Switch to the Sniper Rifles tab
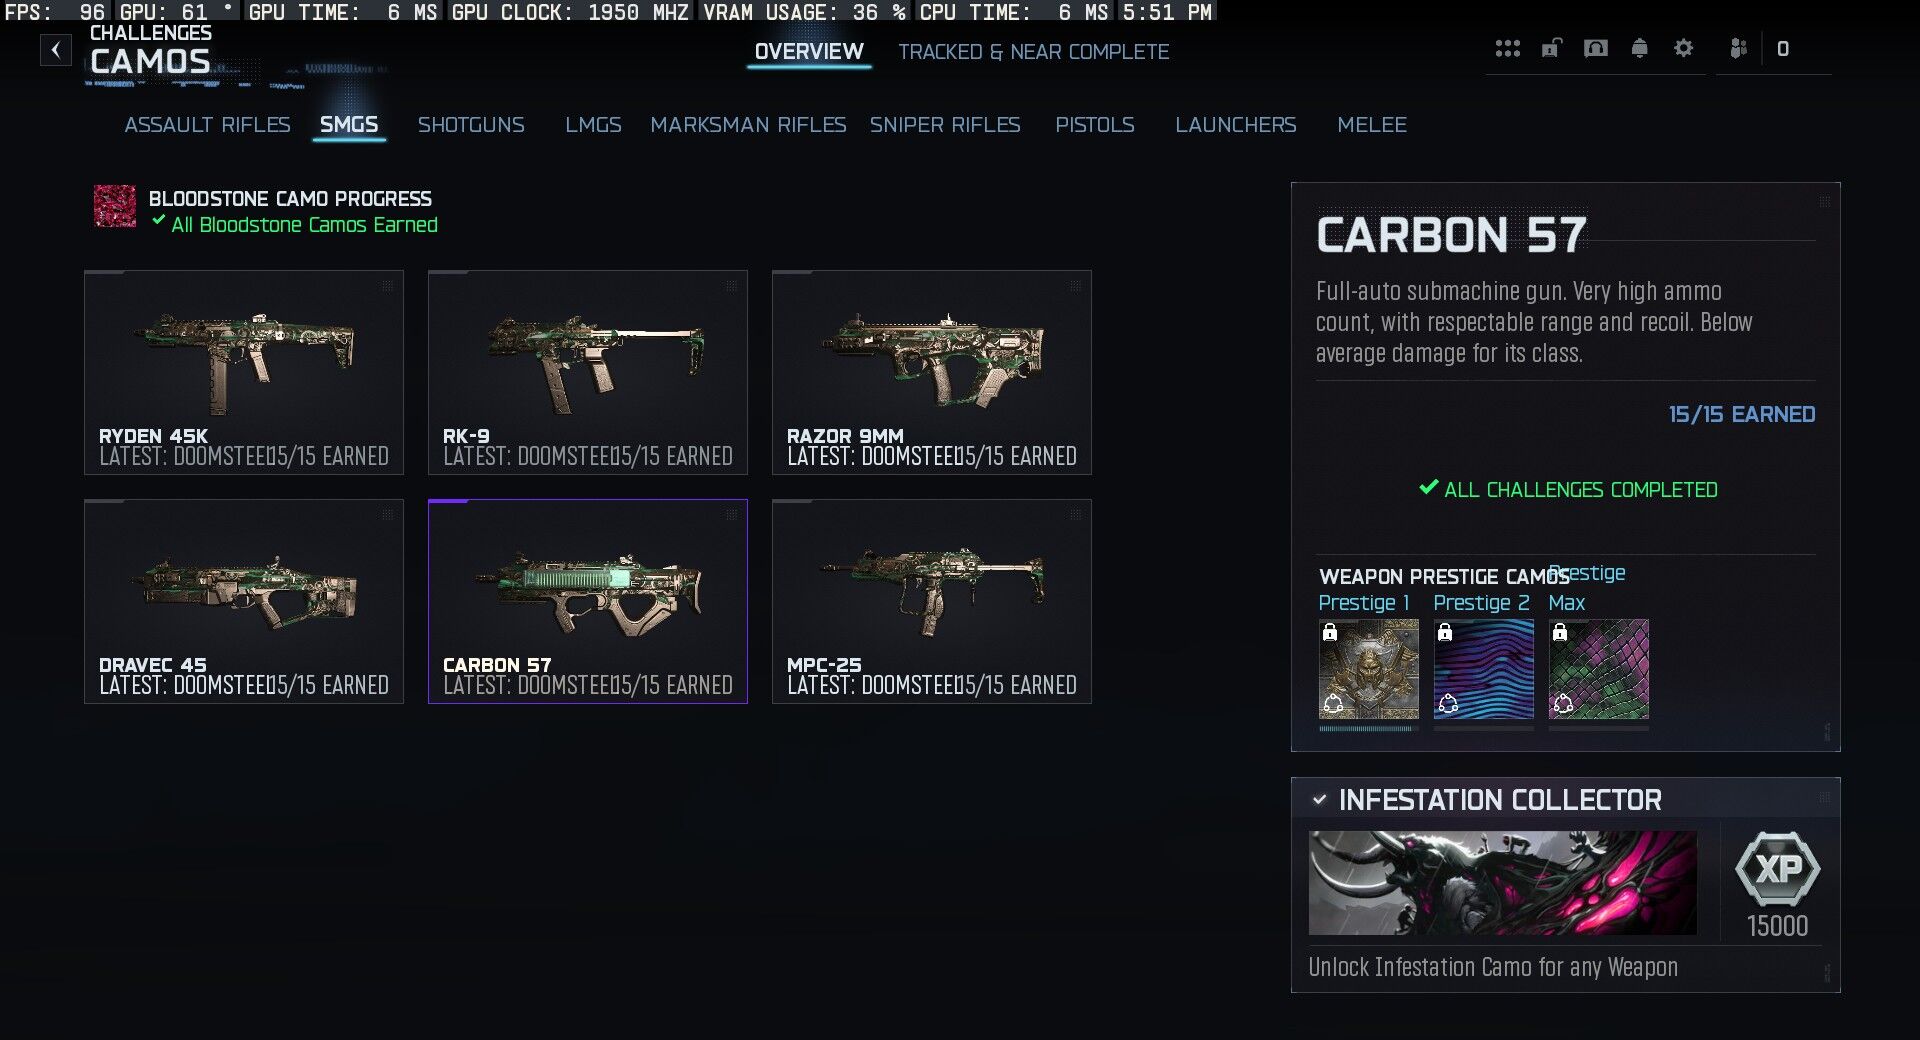Screen dimensions: 1920x1040 (x=945, y=125)
